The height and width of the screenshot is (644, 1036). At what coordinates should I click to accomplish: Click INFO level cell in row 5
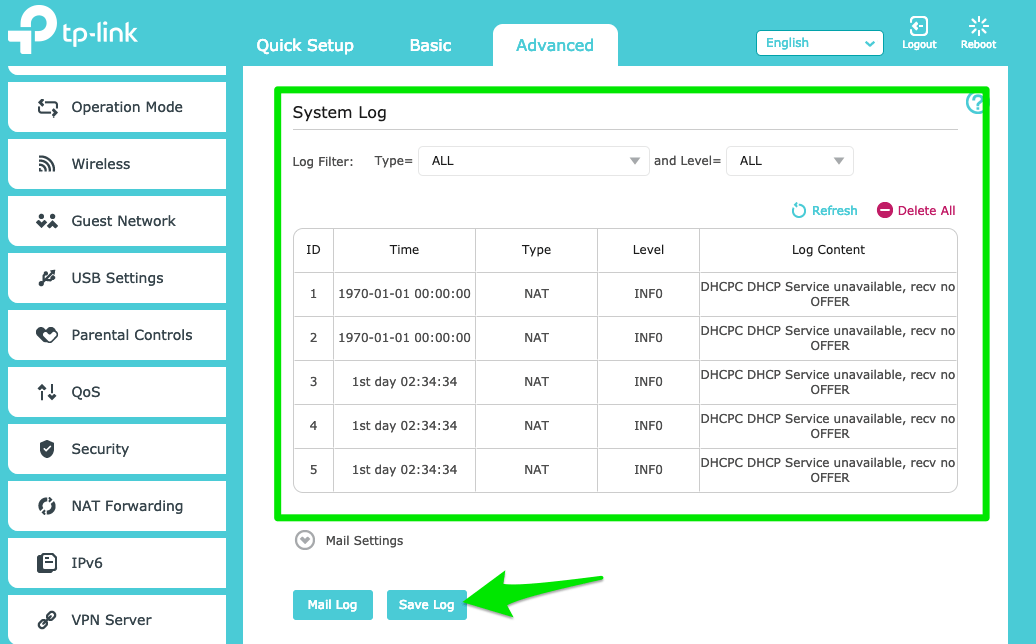(x=648, y=470)
